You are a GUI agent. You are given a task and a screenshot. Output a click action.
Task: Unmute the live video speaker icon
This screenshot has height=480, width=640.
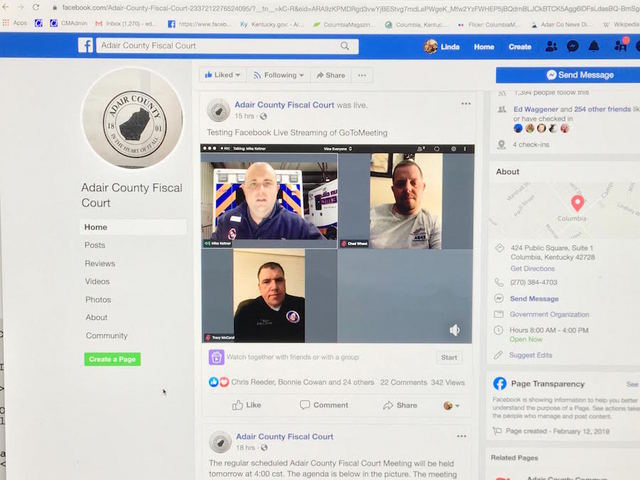(x=455, y=330)
